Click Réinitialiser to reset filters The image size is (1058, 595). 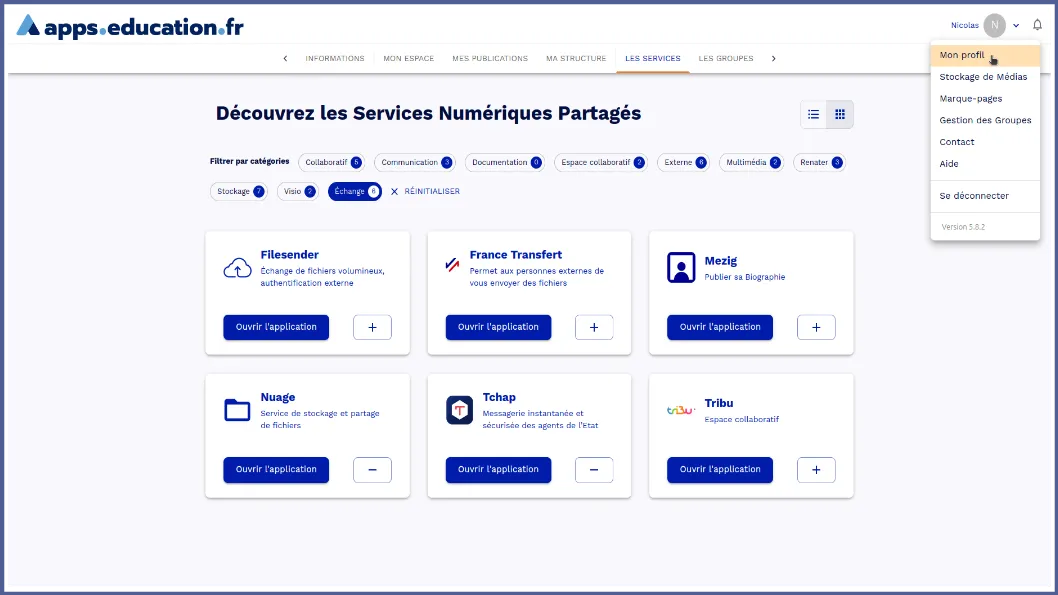[x=432, y=192]
